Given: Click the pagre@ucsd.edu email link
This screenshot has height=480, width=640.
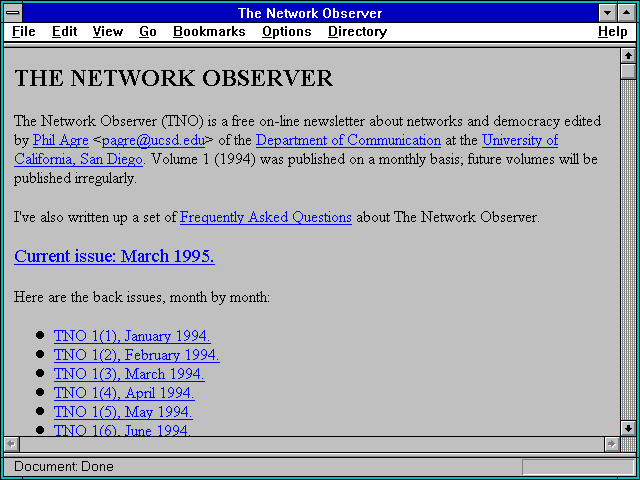Looking at the screenshot, I should 153,140.
